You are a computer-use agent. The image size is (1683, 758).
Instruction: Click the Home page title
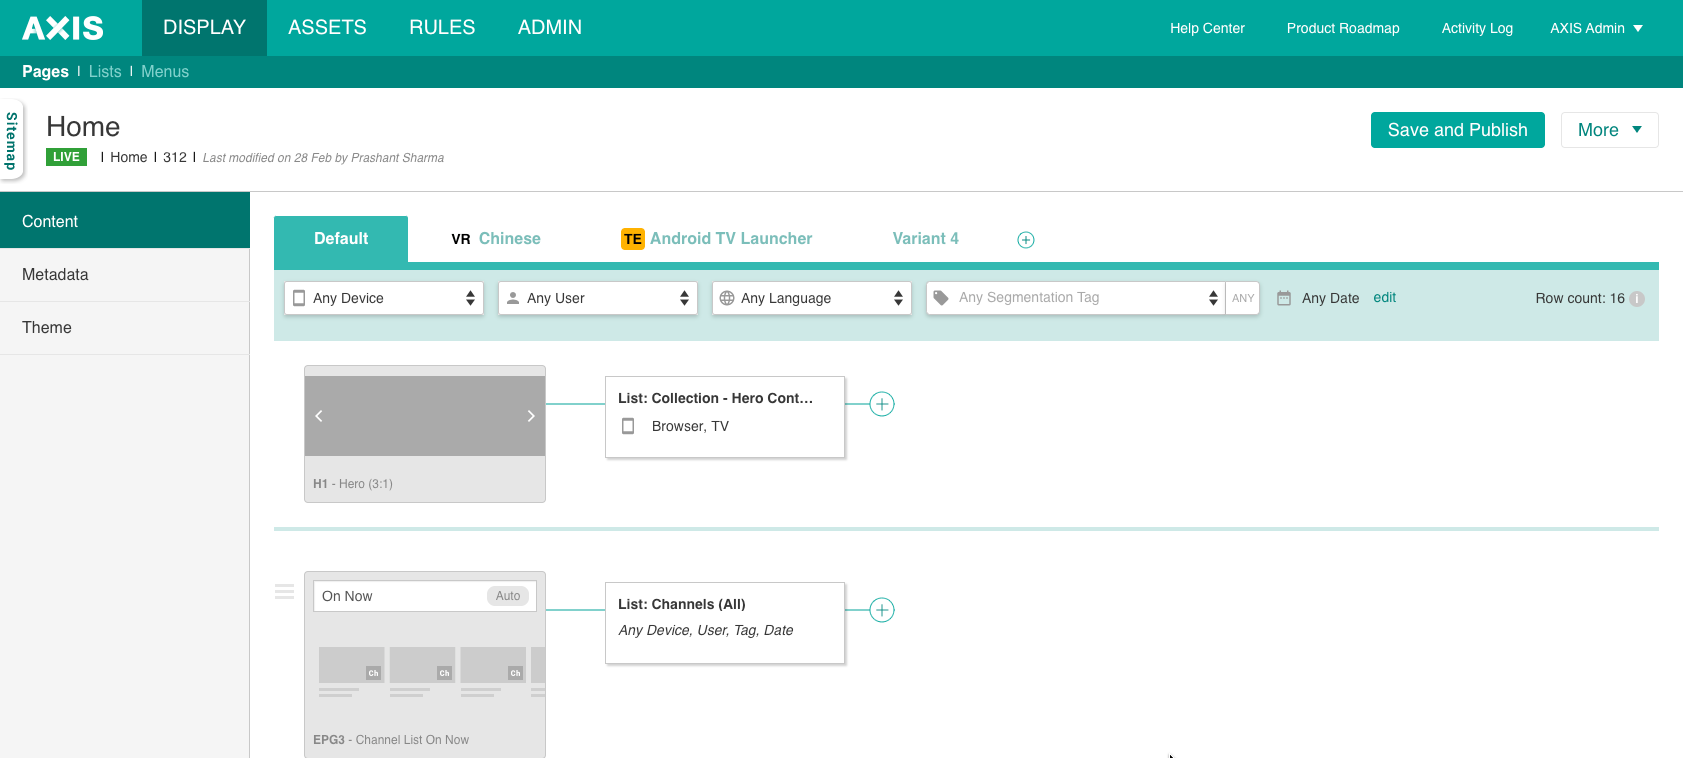(83, 127)
